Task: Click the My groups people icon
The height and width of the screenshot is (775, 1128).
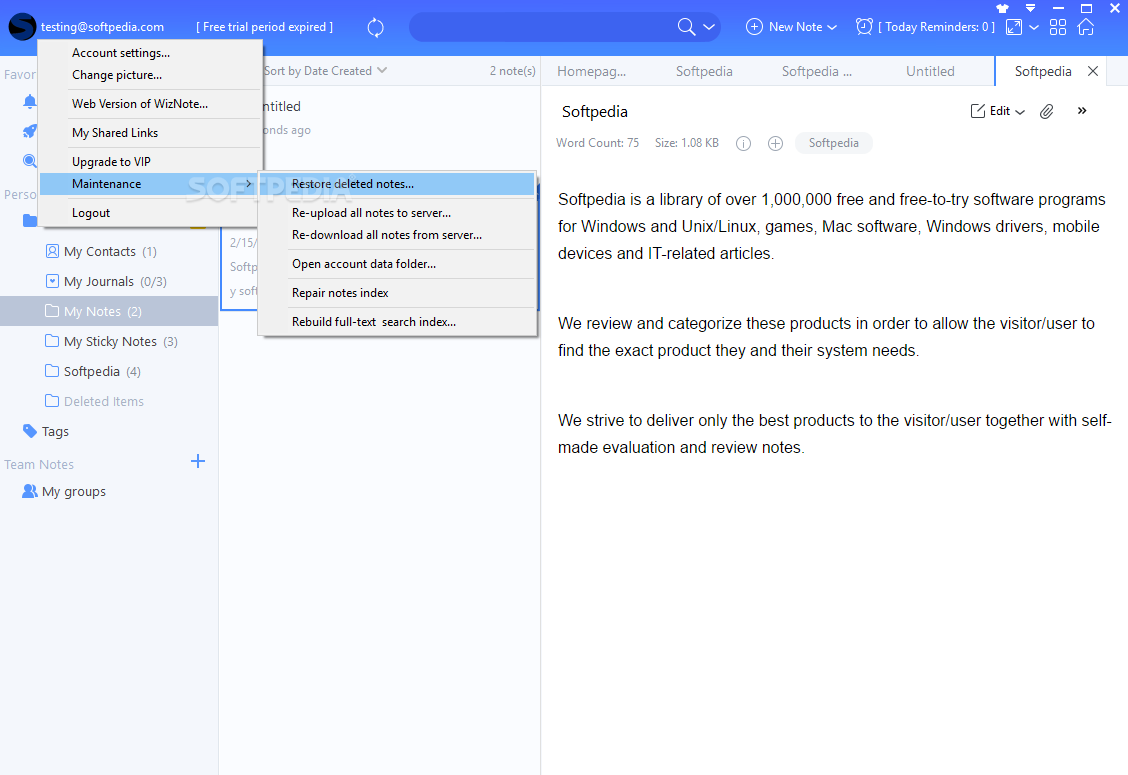Action: coord(29,491)
